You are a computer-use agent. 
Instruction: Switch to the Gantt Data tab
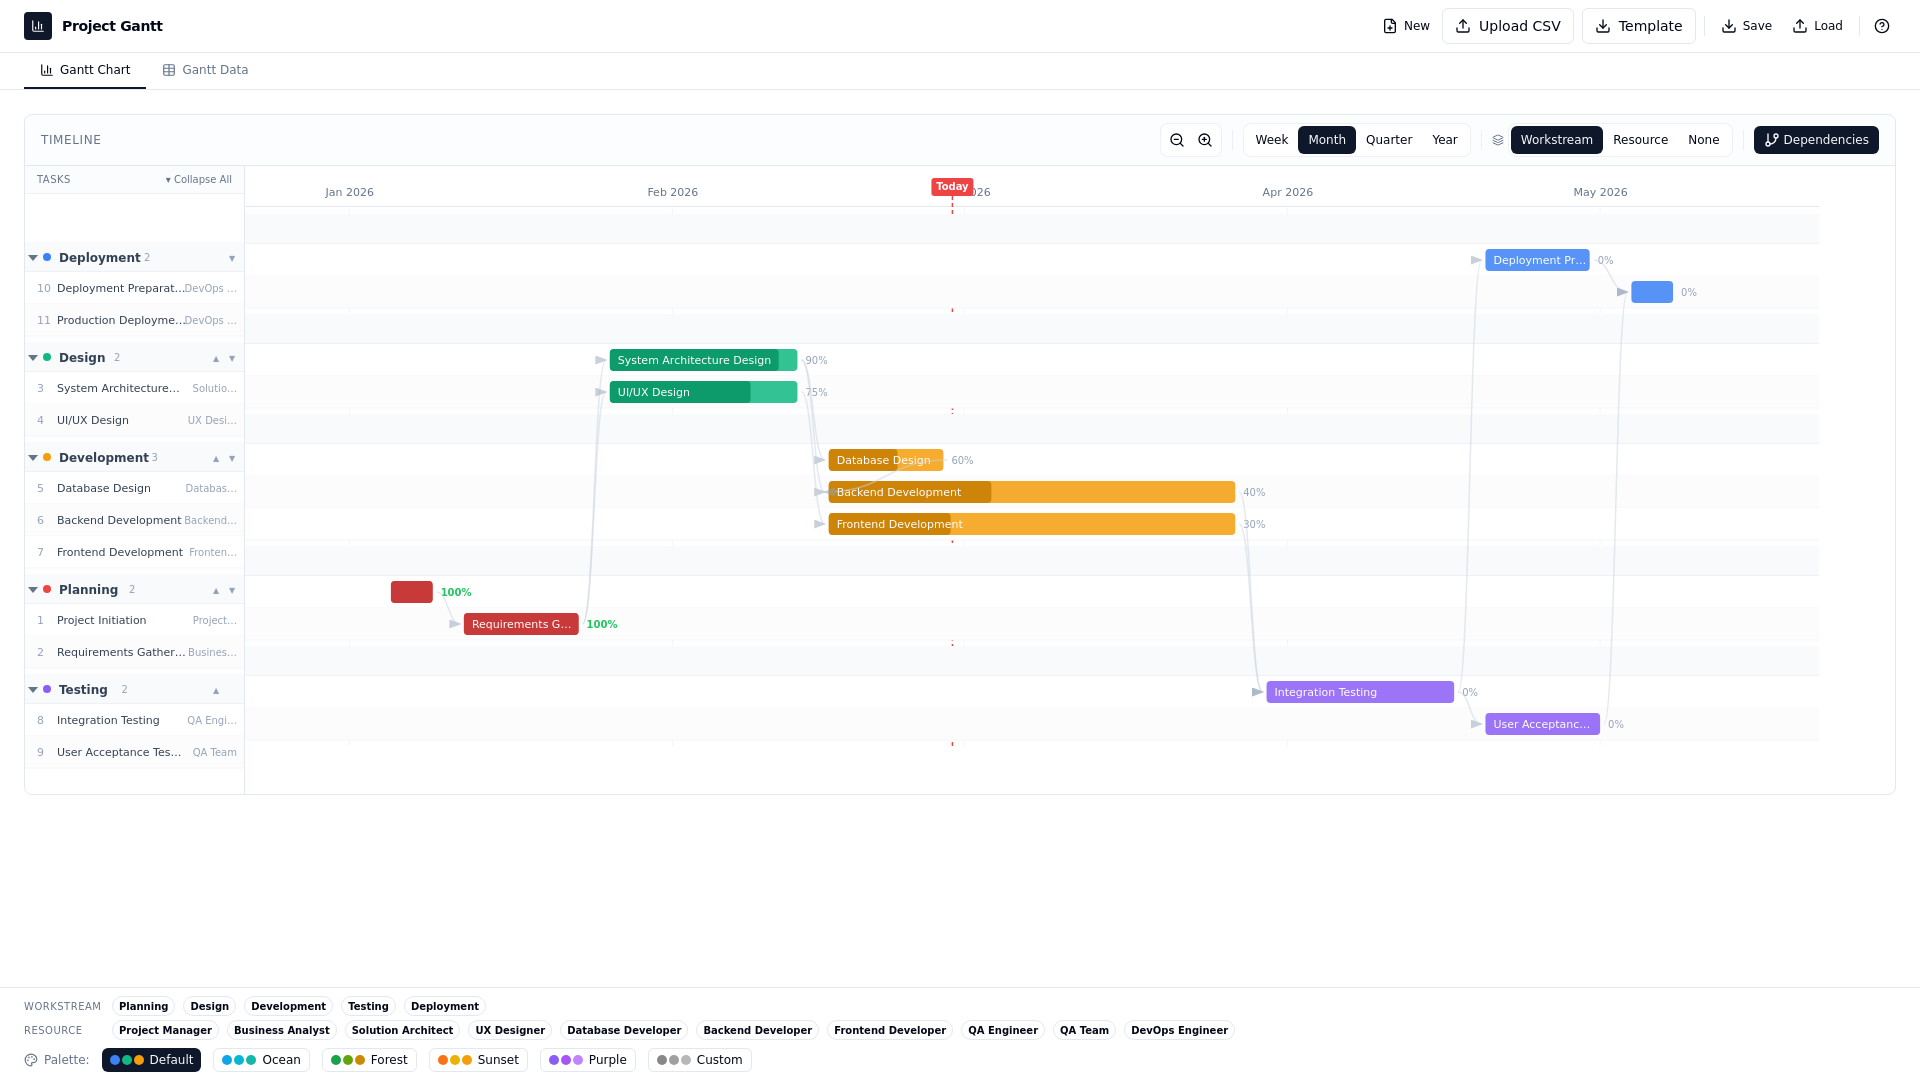205,69
